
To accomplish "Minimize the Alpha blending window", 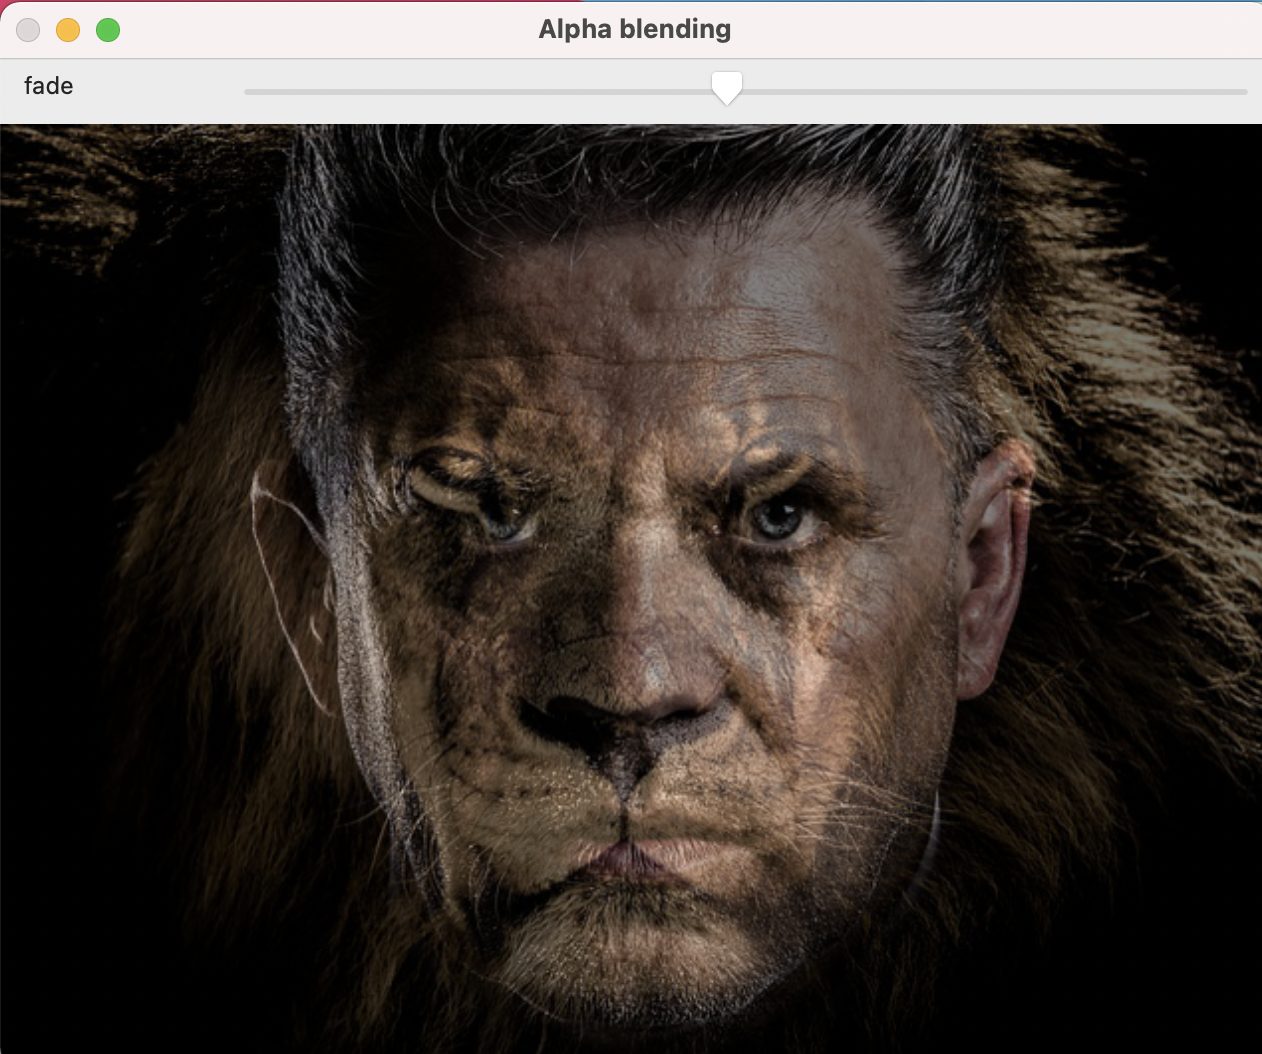I will pyautogui.click(x=68, y=30).
